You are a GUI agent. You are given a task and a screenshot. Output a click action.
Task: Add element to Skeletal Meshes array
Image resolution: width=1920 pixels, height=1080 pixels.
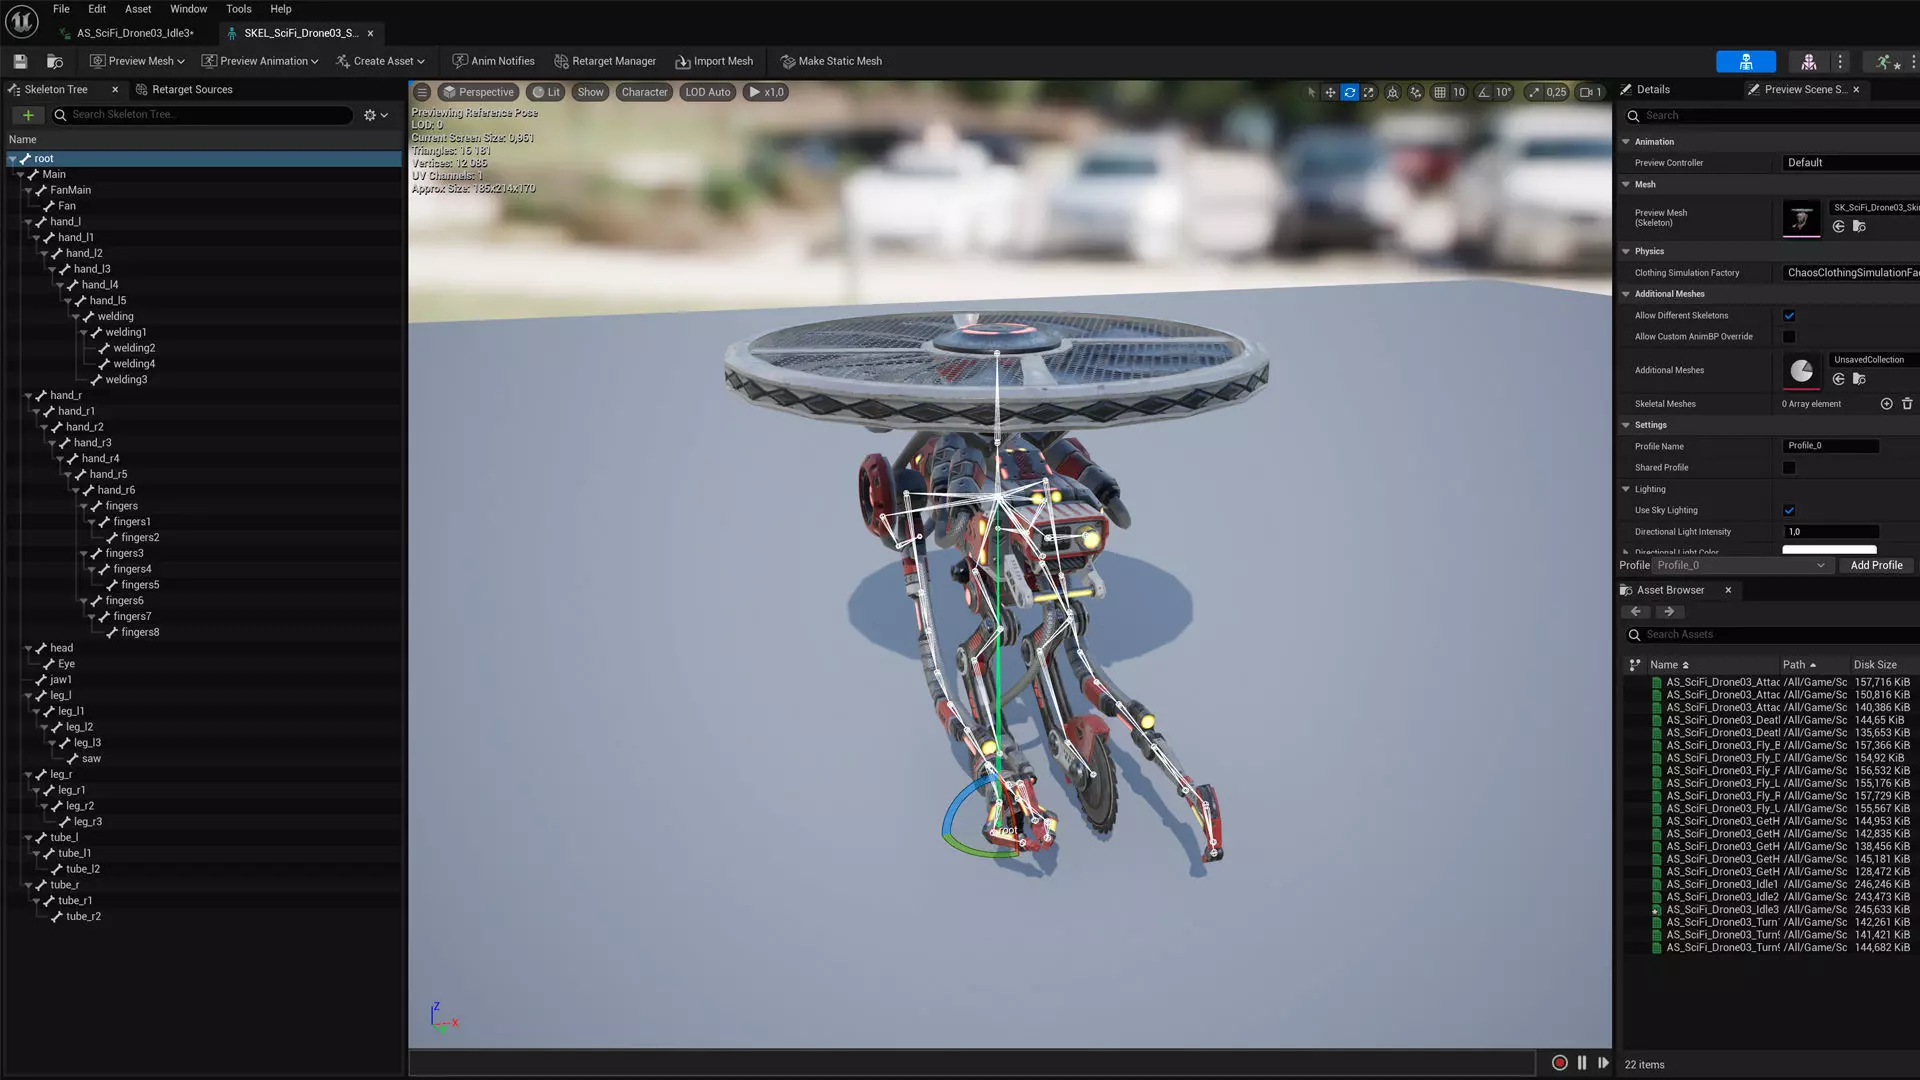click(x=1886, y=404)
